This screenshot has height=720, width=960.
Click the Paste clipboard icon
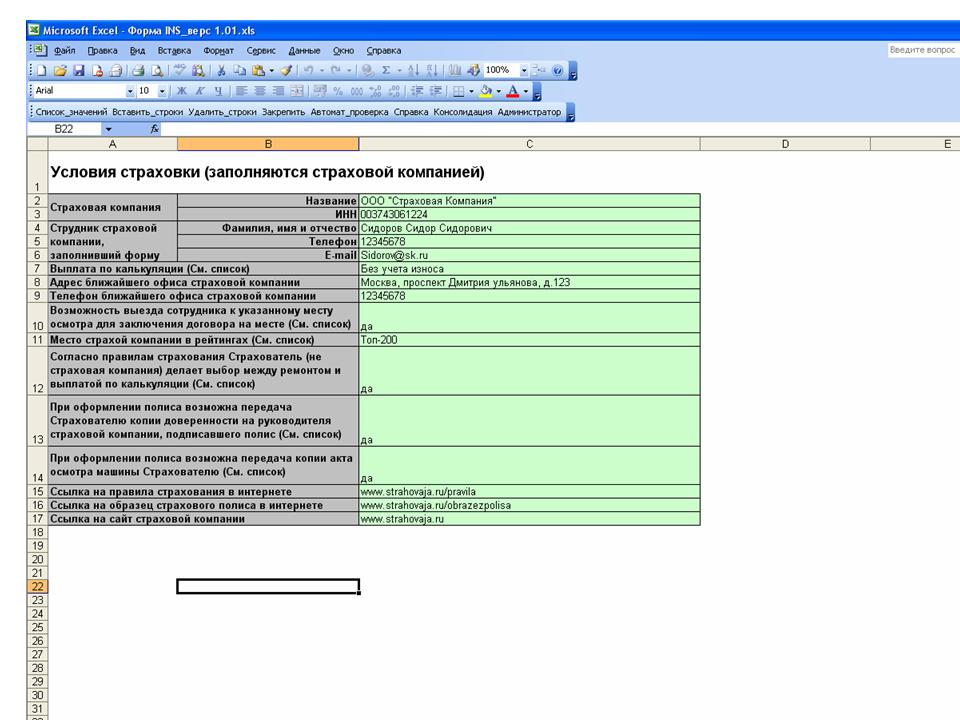(x=258, y=70)
